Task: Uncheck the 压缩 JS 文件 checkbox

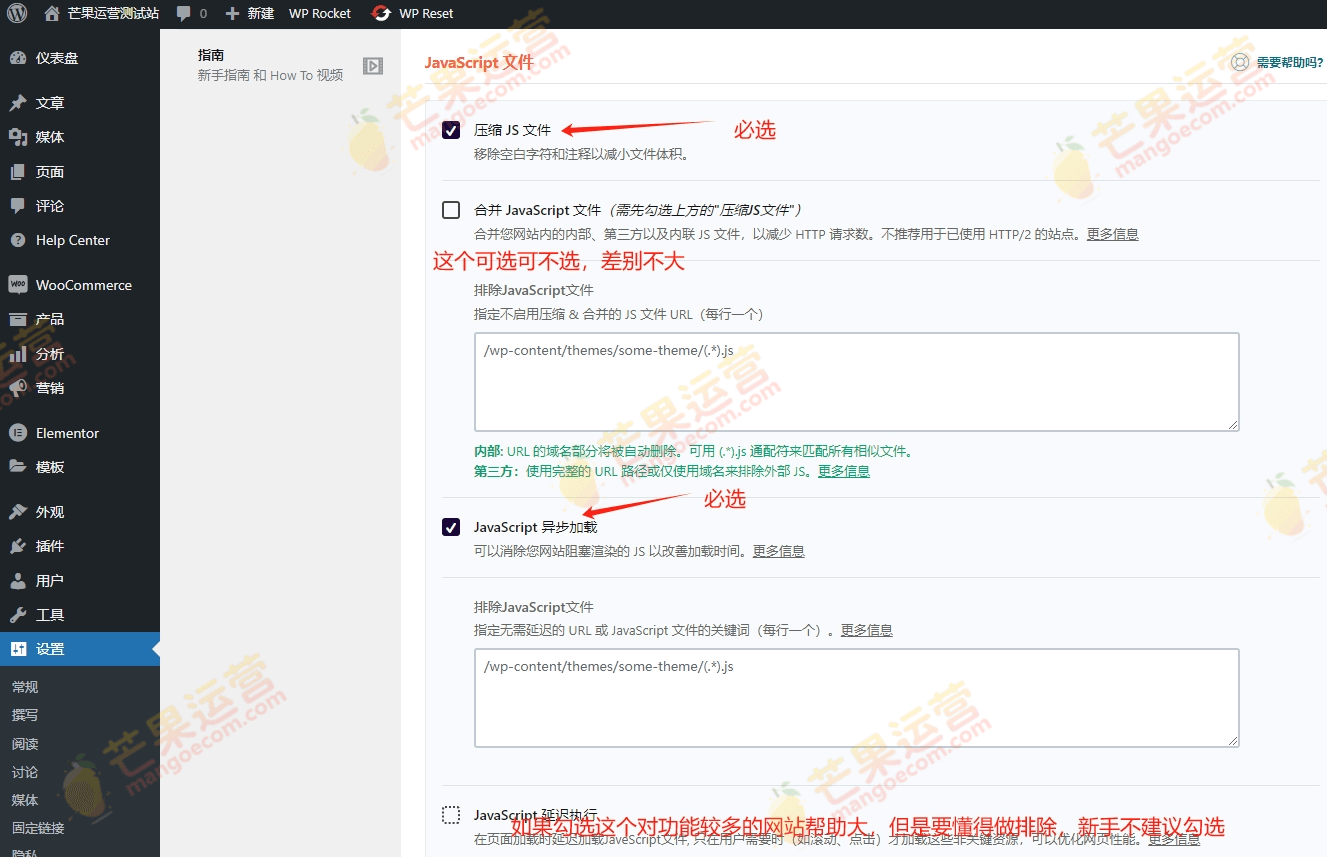Action: tap(451, 130)
